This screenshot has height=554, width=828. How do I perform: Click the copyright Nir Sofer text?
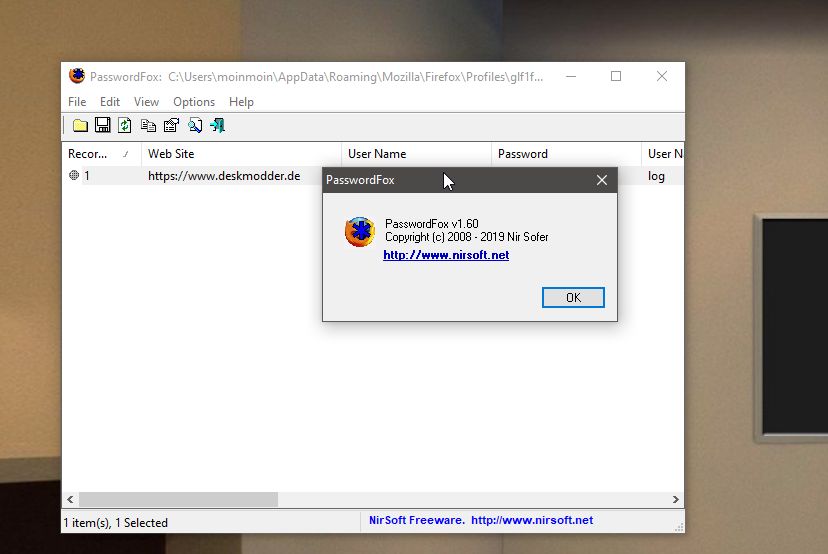coord(466,237)
